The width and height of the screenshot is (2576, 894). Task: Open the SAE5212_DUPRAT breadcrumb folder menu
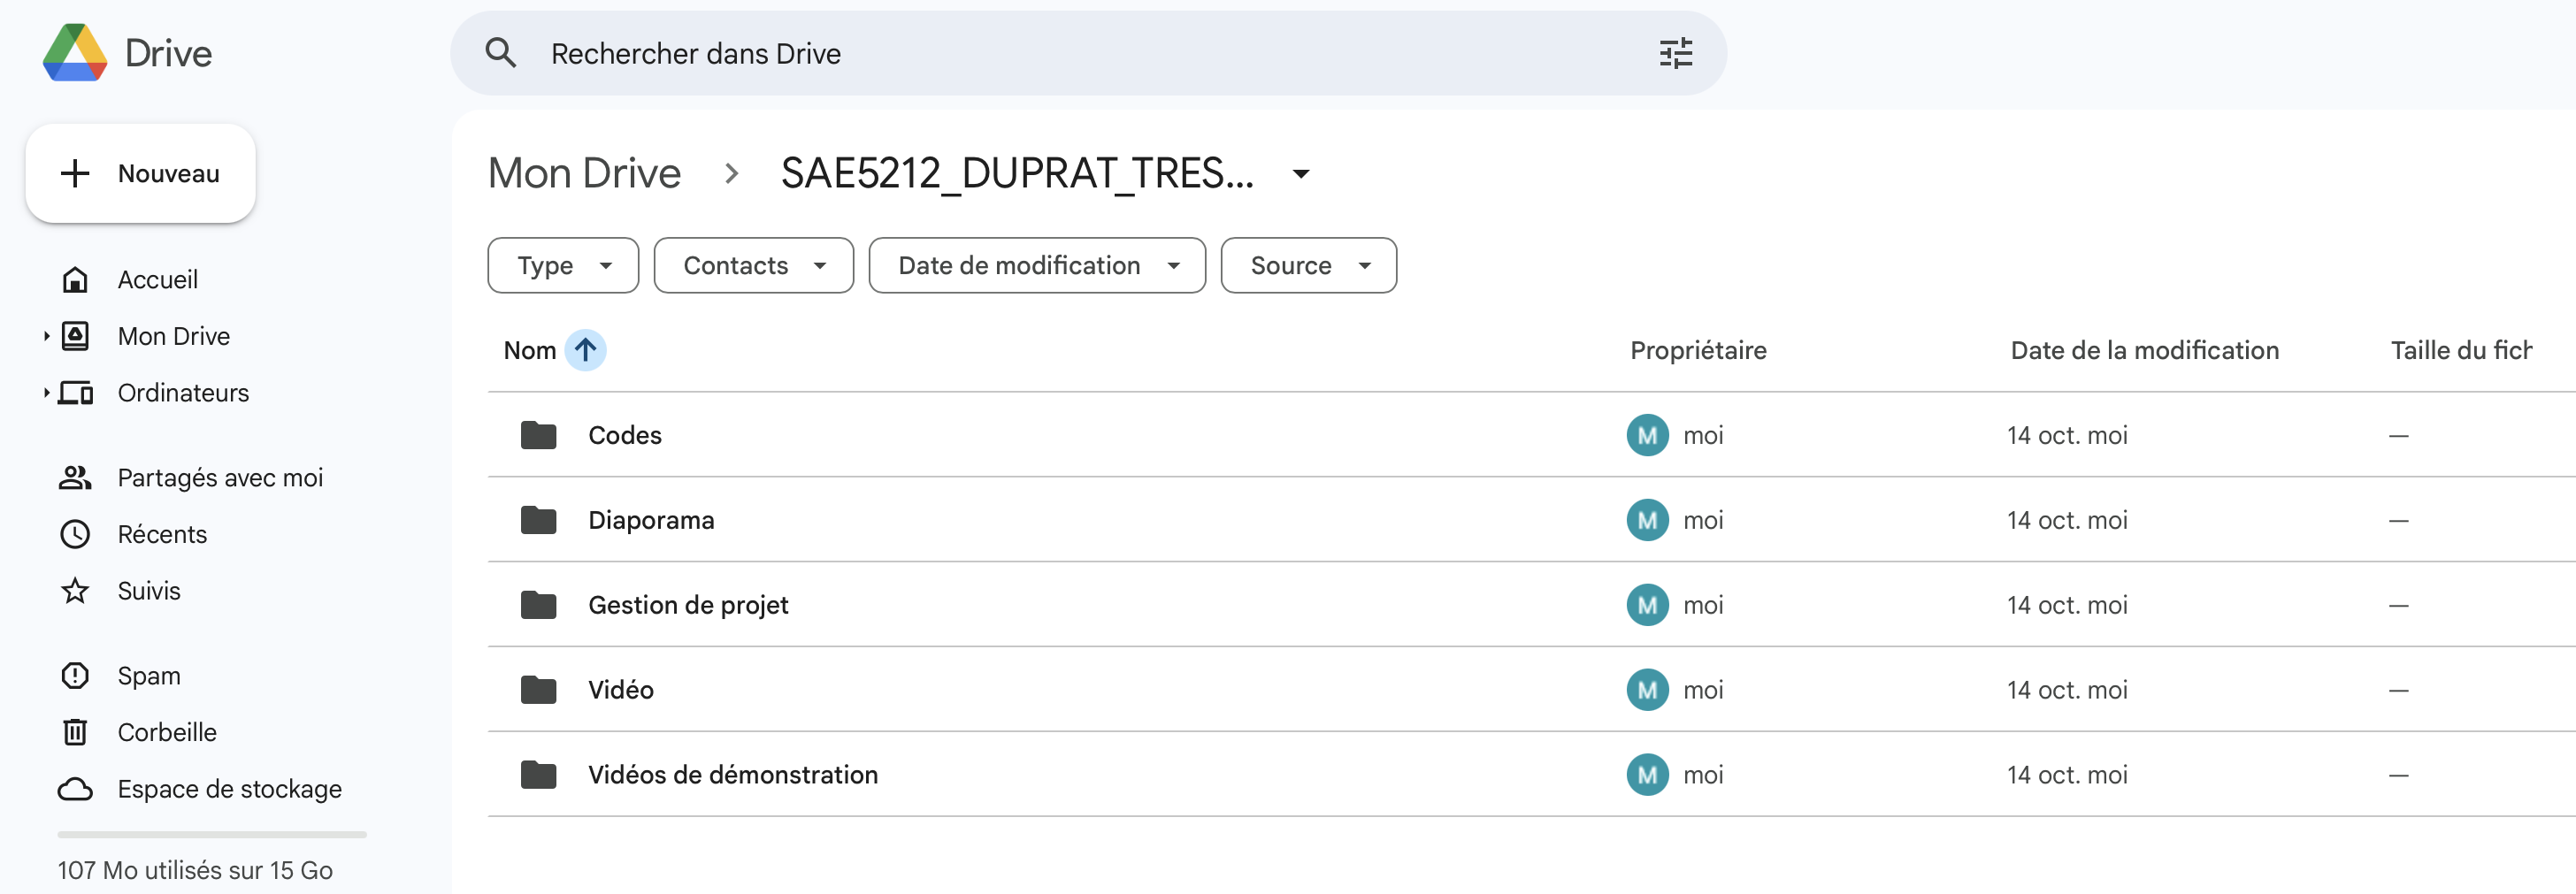click(x=1300, y=173)
